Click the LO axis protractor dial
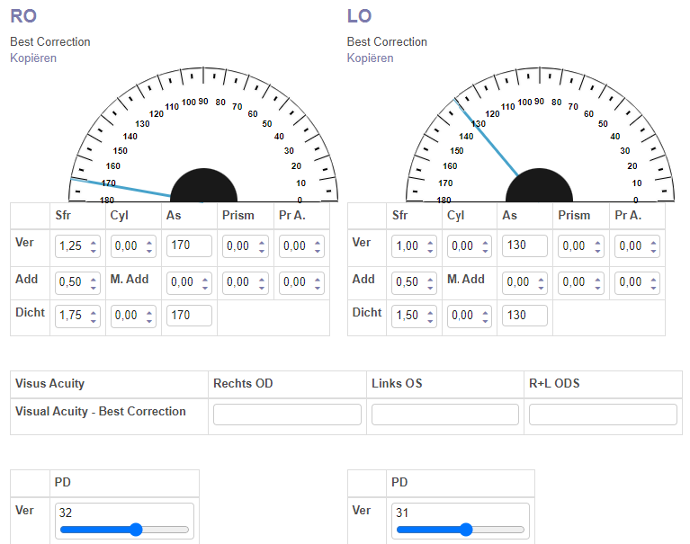 (x=540, y=135)
